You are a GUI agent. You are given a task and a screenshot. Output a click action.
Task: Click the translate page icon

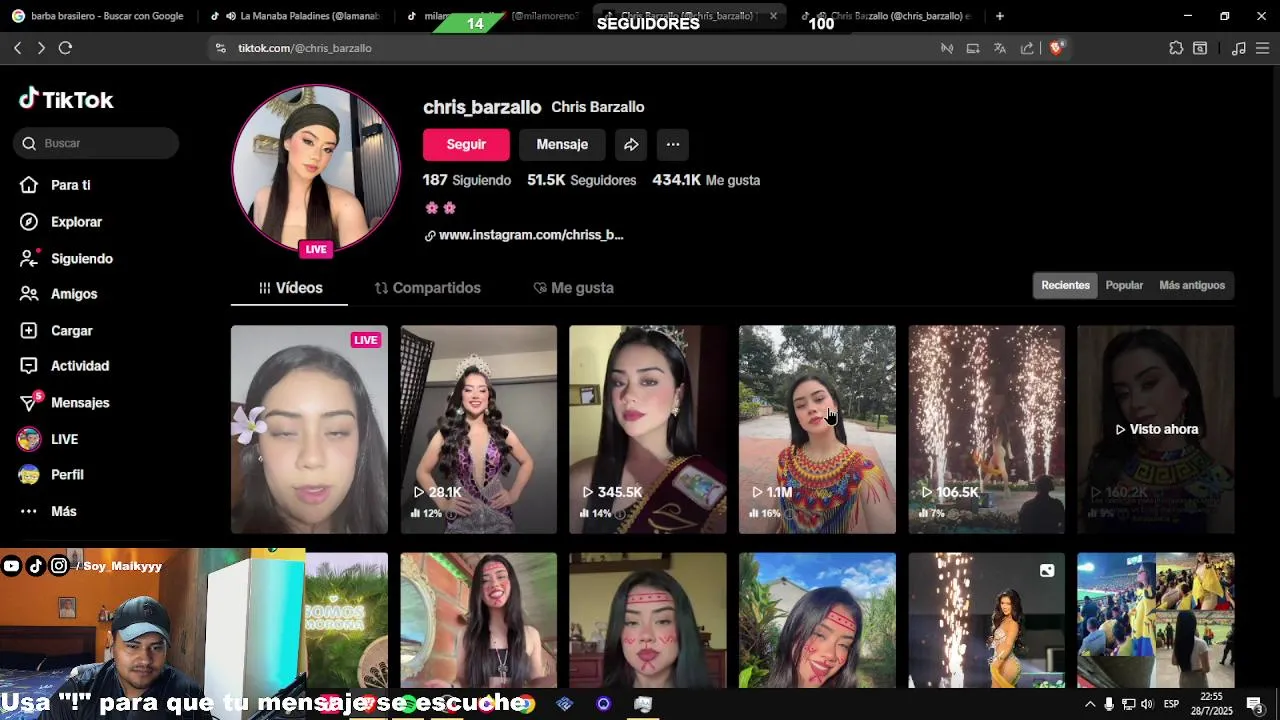click(x=999, y=48)
